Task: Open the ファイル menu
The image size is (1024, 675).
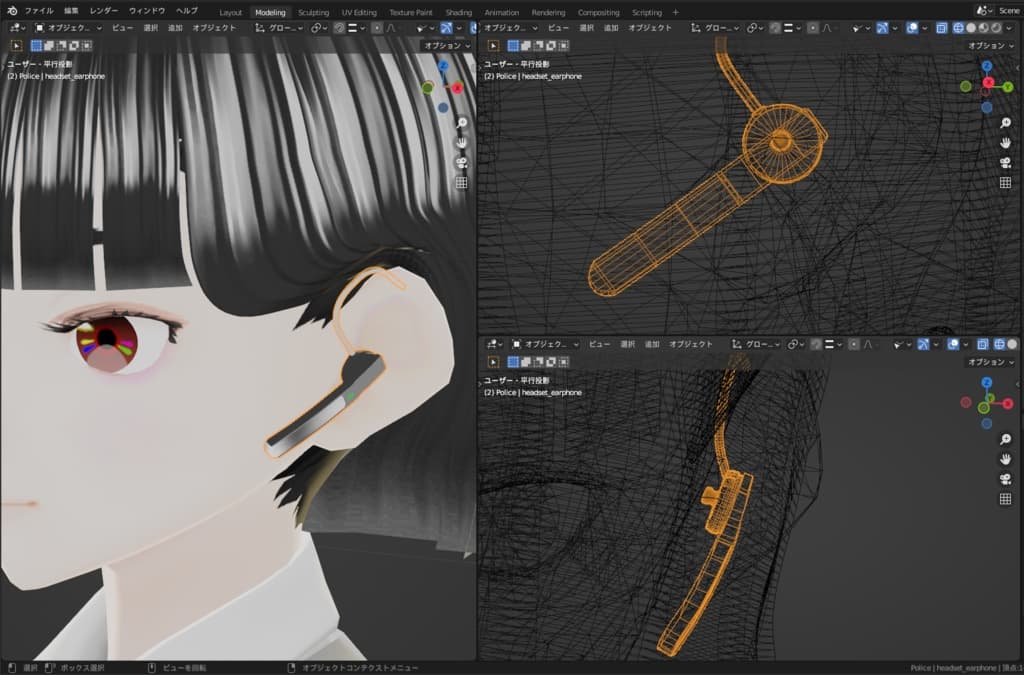Action: [38, 11]
